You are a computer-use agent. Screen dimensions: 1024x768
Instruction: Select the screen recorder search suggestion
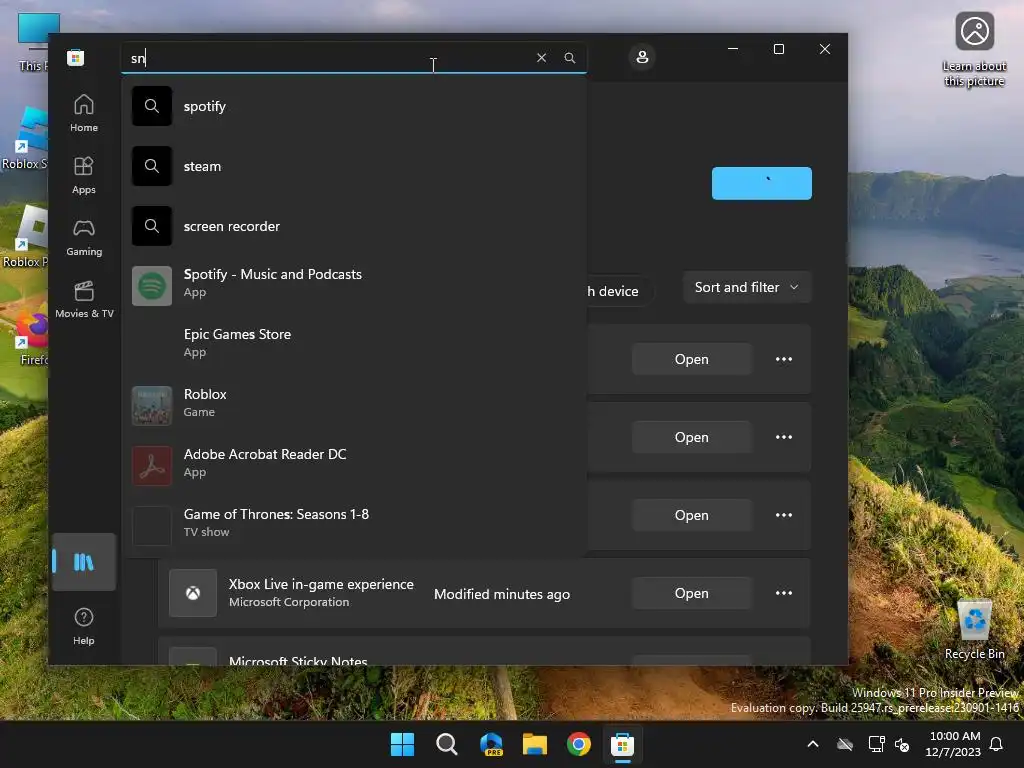(x=355, y=226)
